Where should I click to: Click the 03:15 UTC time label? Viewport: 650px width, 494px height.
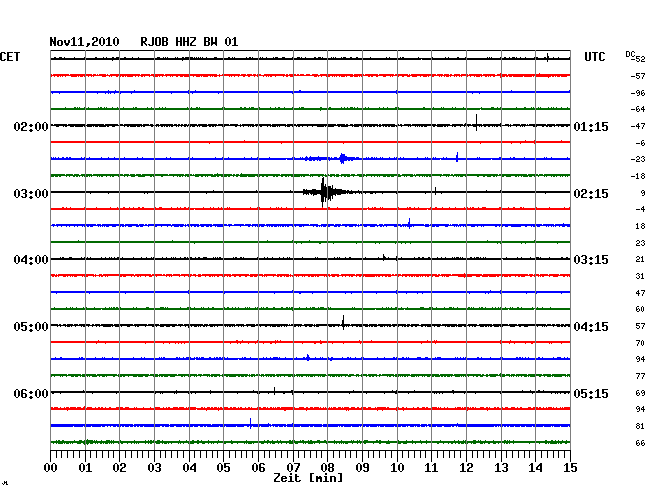tap(591, 260)
